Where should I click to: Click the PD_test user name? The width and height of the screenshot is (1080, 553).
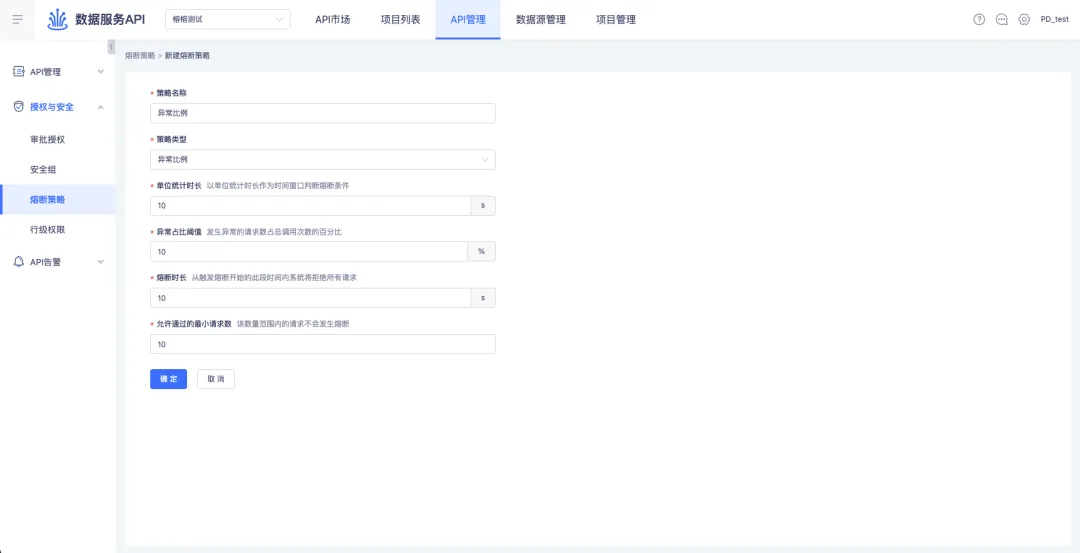[1055, 19]
